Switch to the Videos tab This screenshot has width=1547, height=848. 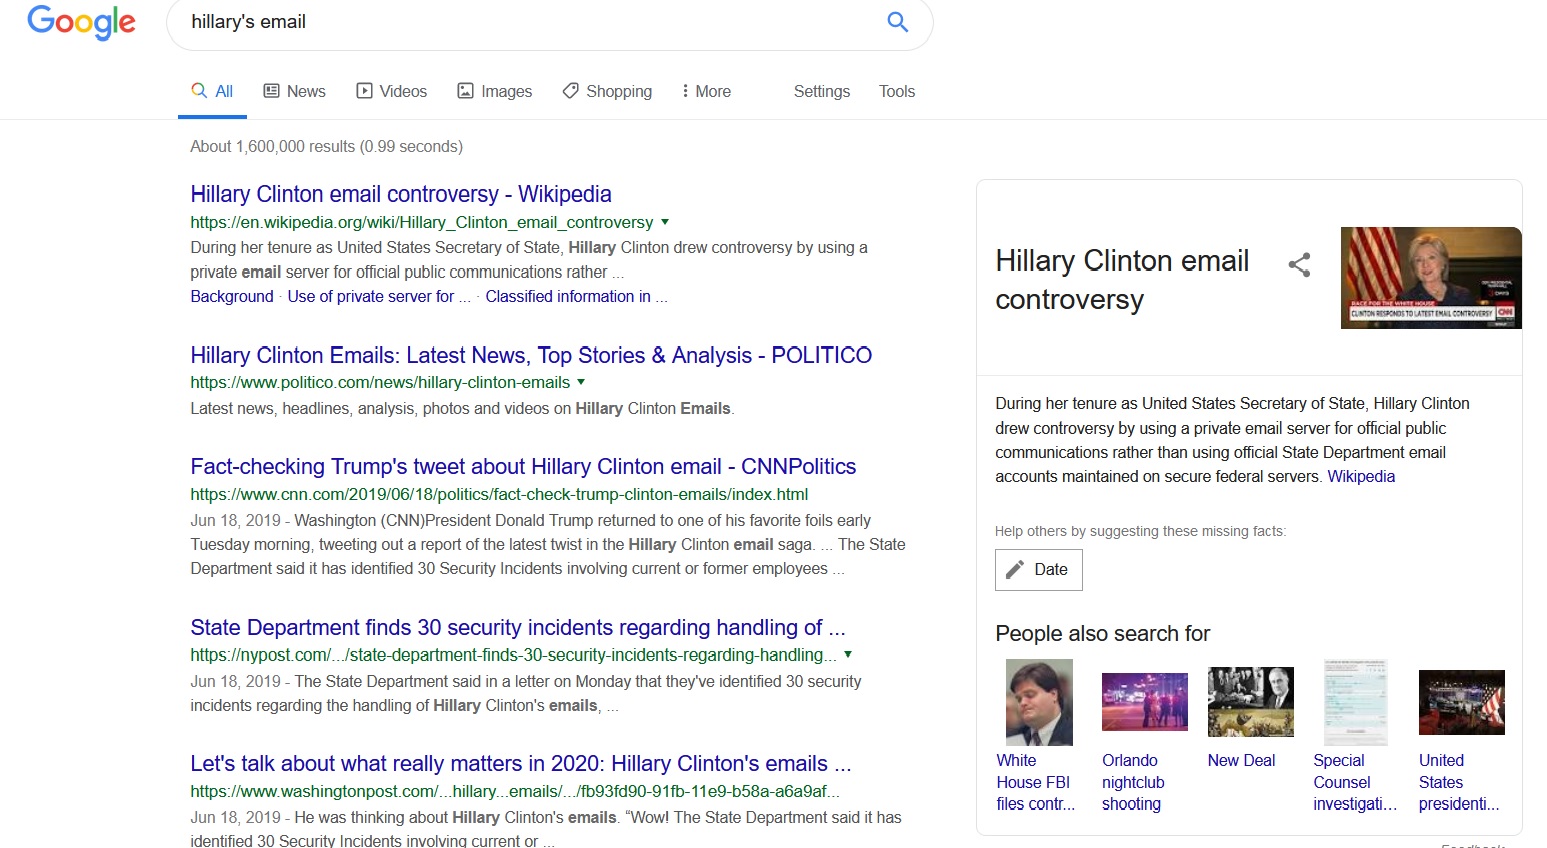coord(392,91)
